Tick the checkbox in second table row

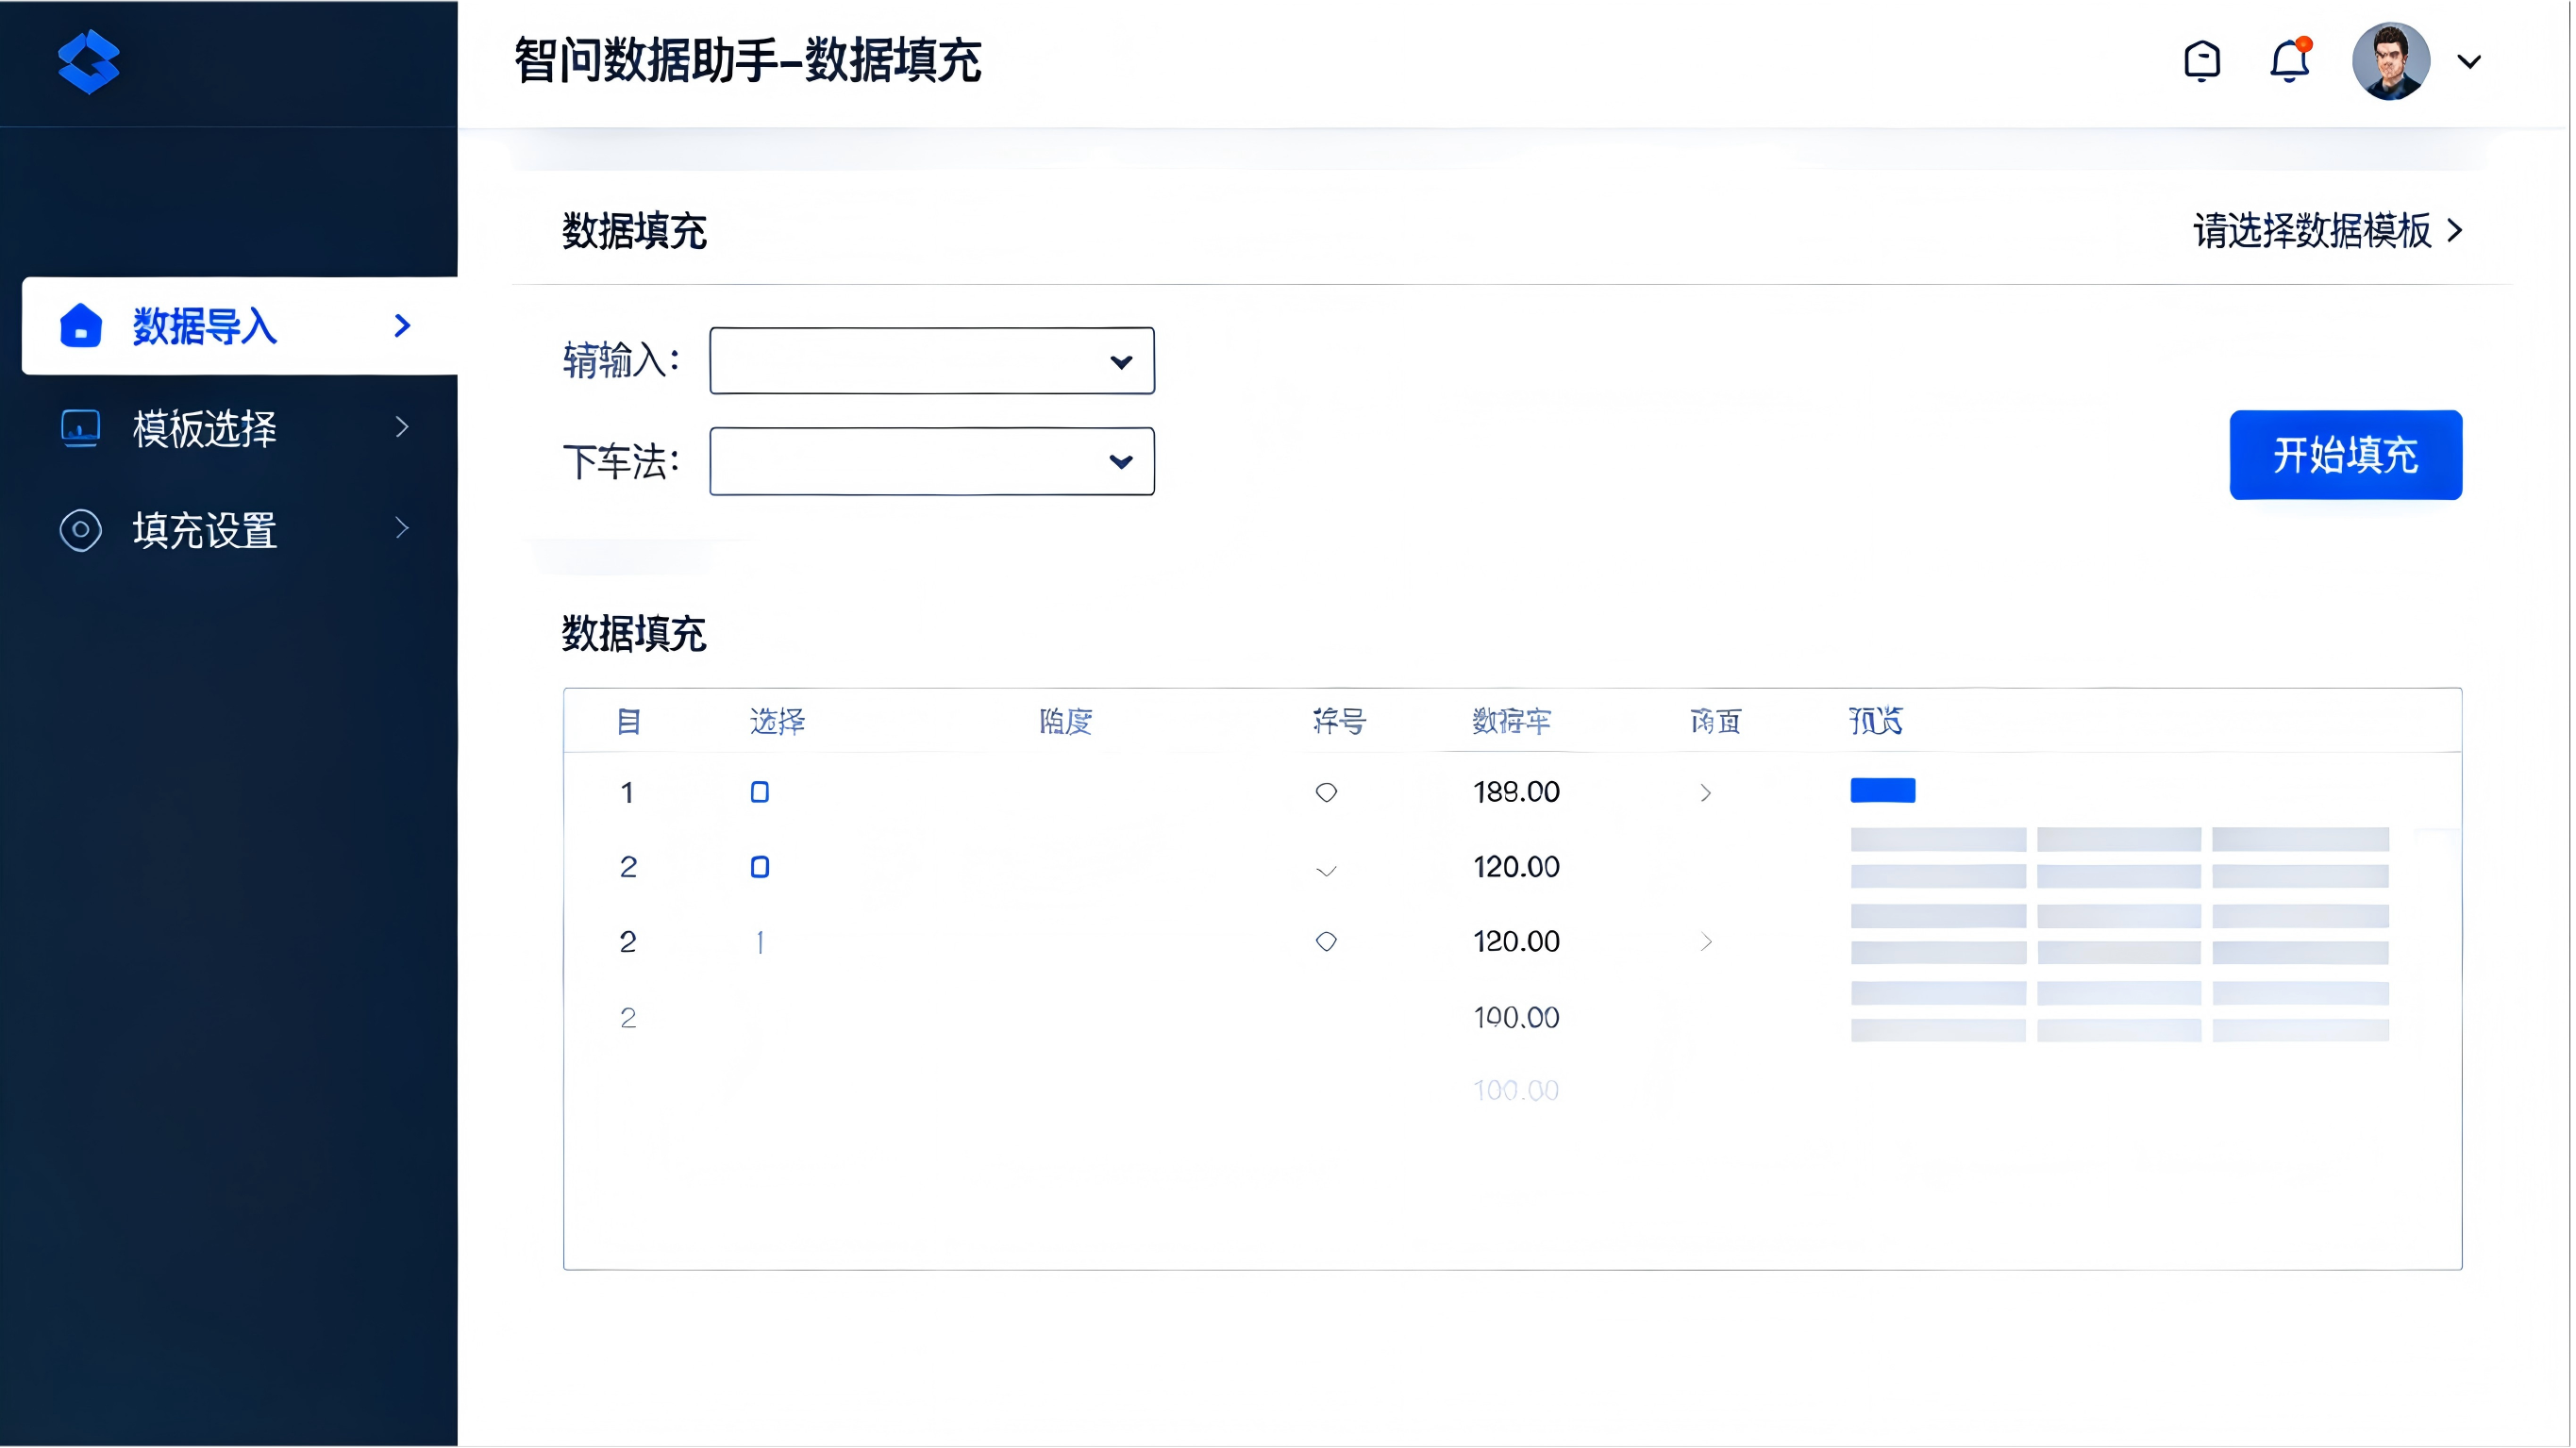760,867
